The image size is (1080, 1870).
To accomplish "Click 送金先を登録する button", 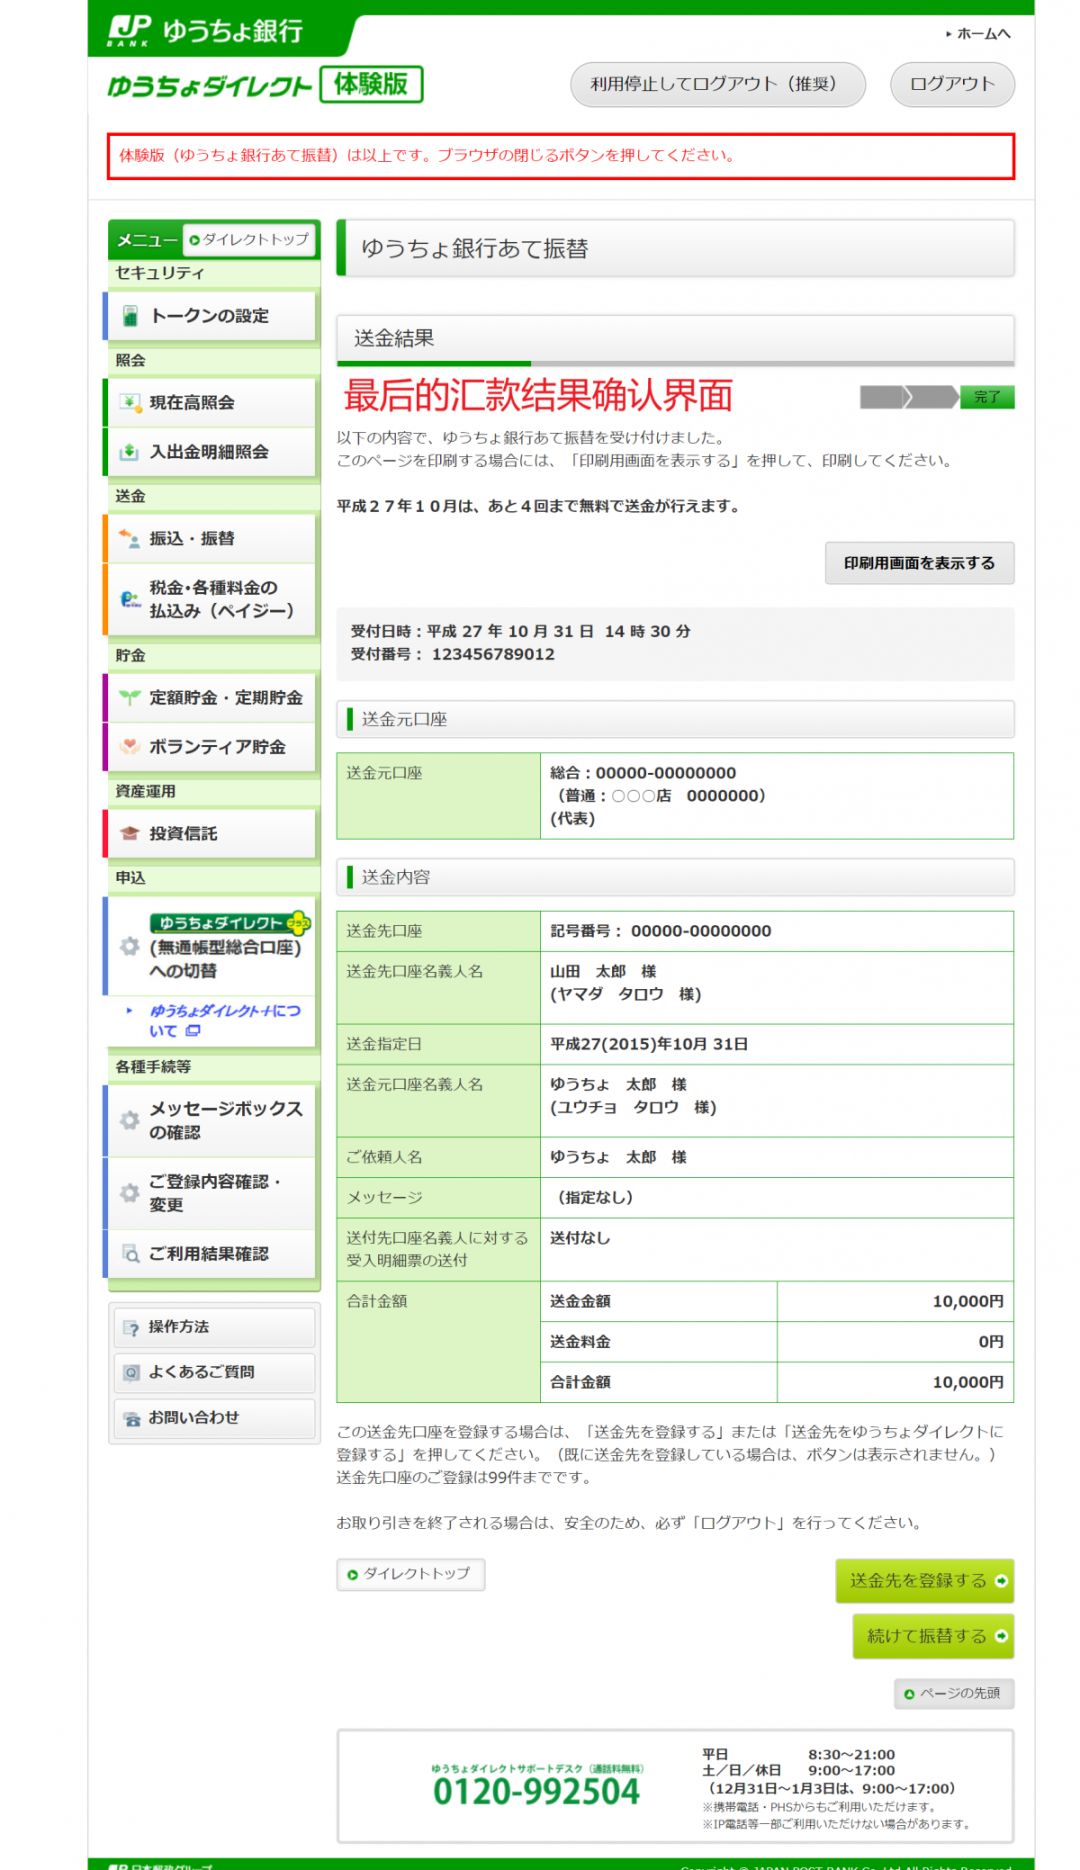I will pos(925,1581).
